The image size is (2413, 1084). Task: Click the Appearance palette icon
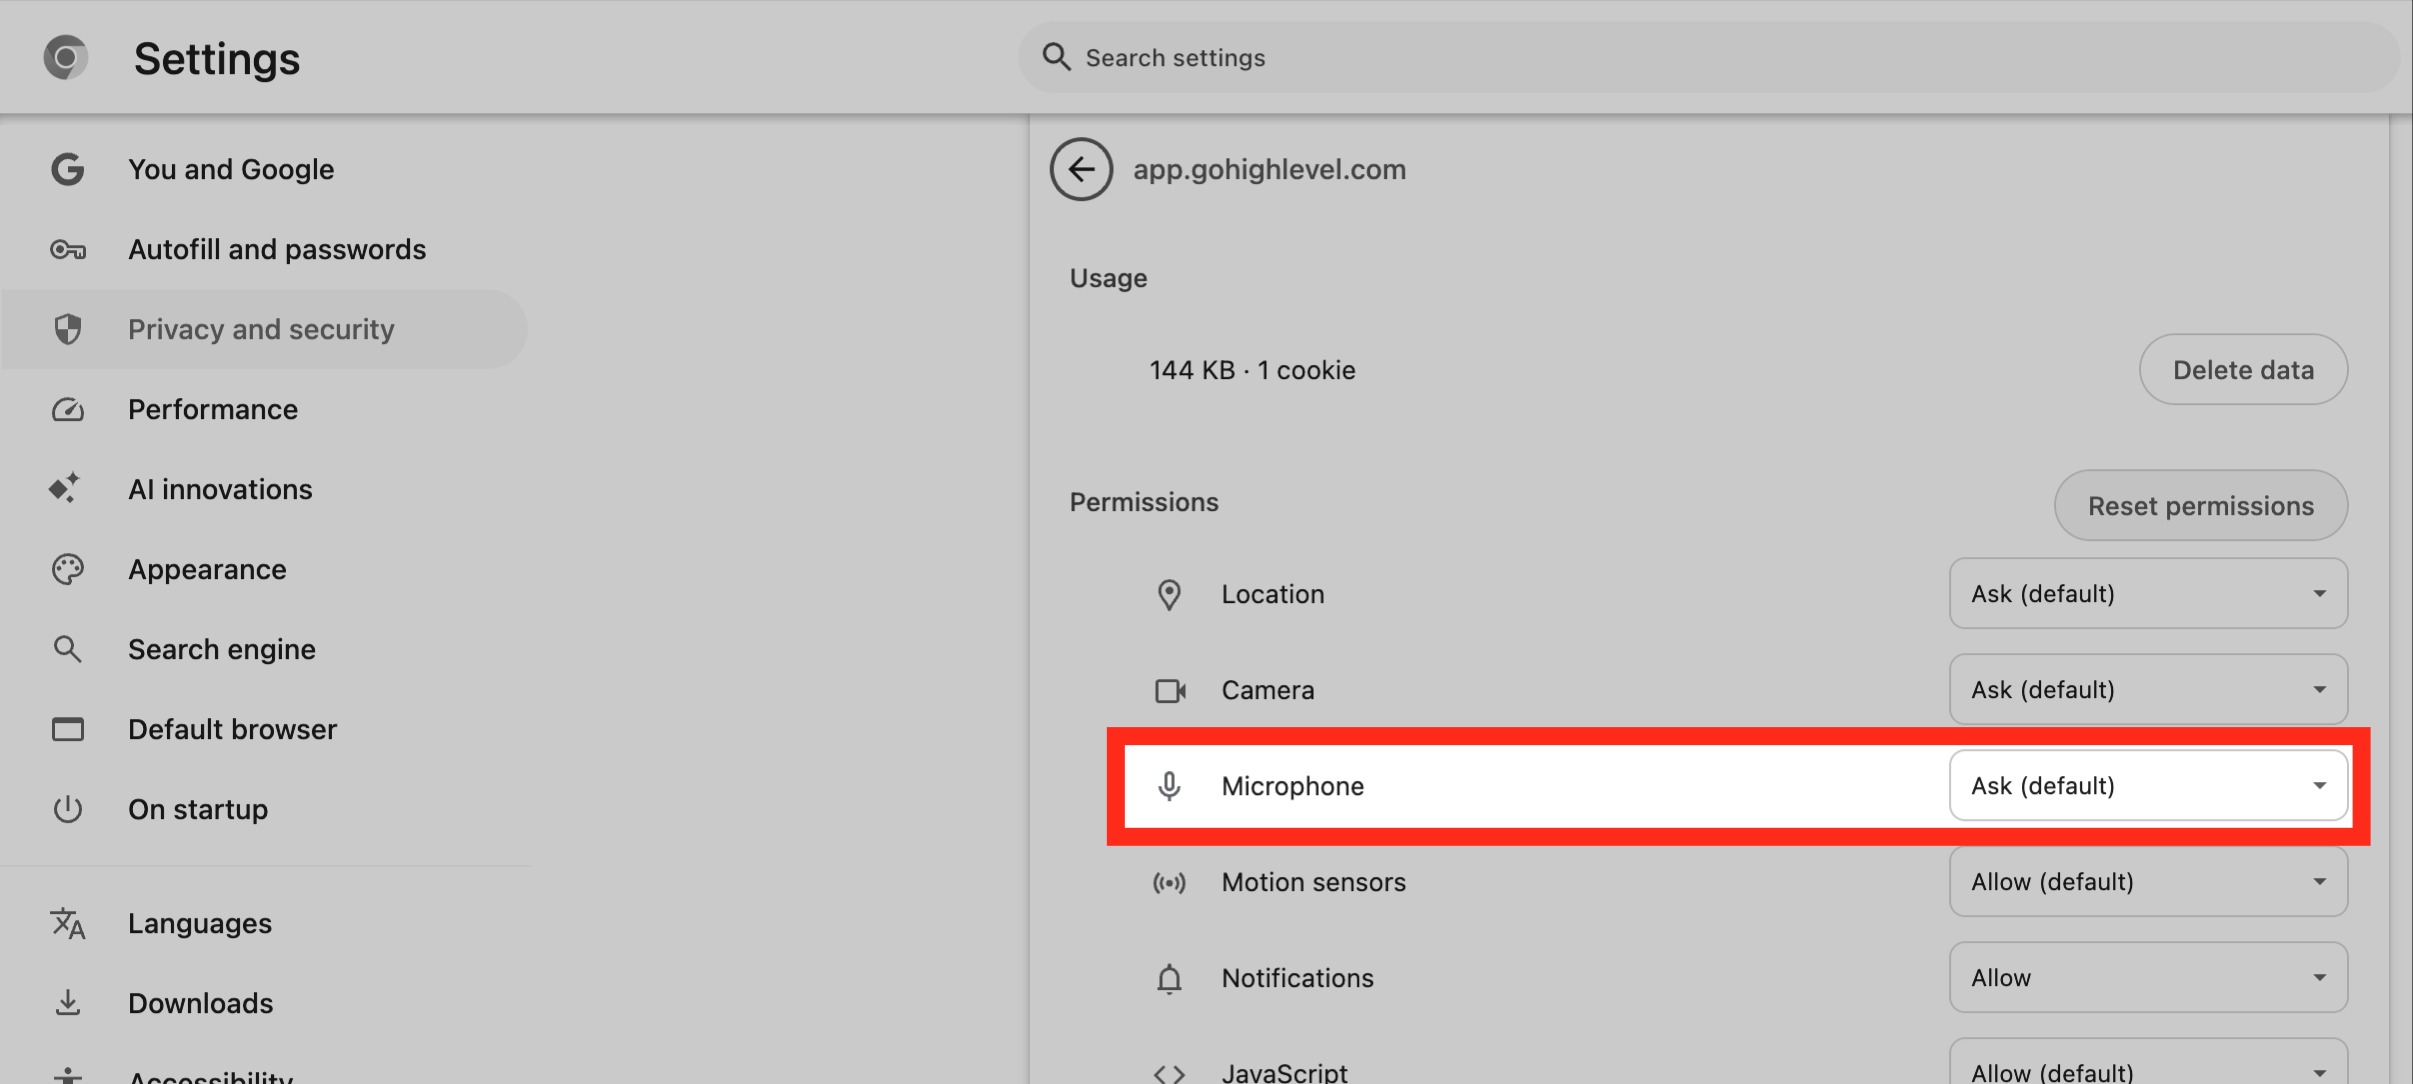pos(66,568)
